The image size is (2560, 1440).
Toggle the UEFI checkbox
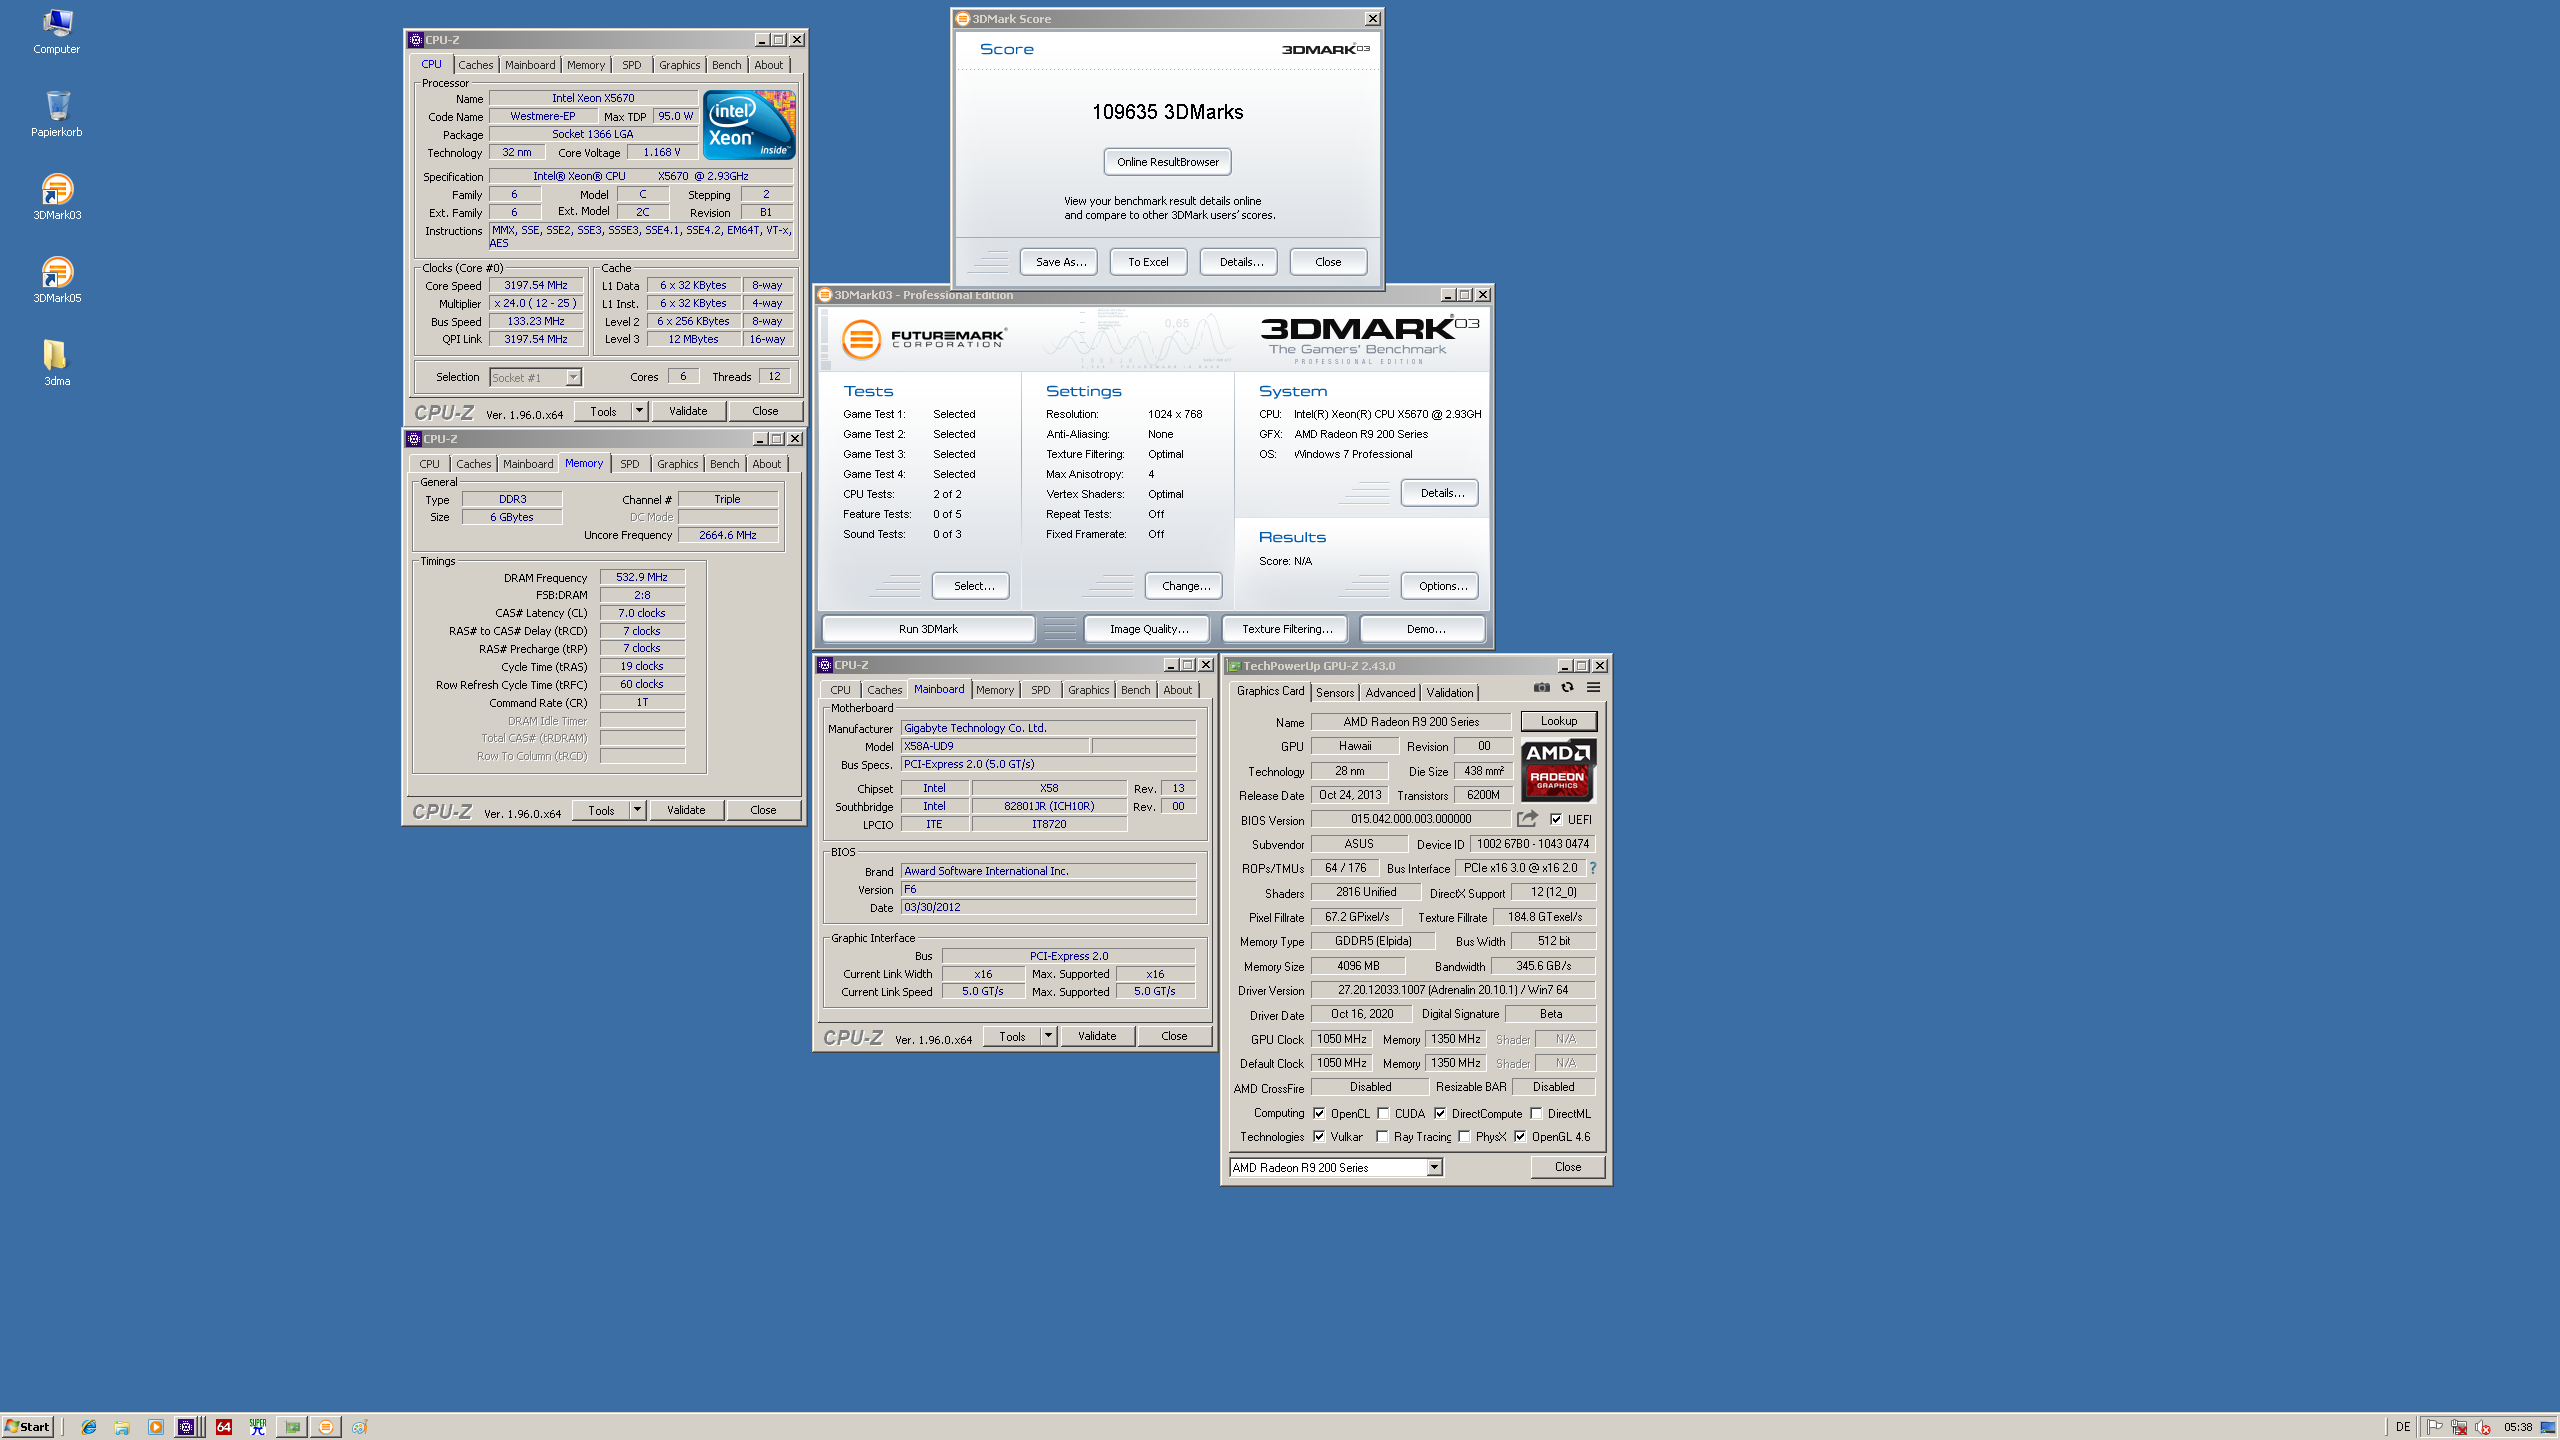1556,819
